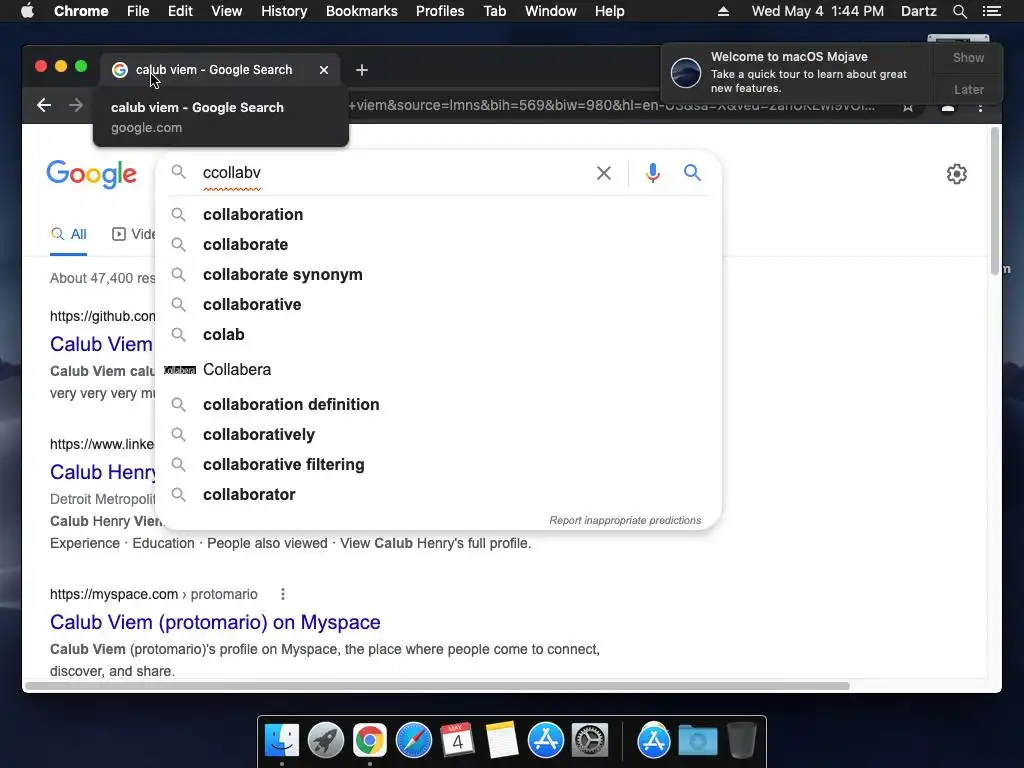
Task: Choose the 'collaborative filtering' suggestion
Action: [x=438, y=464]
